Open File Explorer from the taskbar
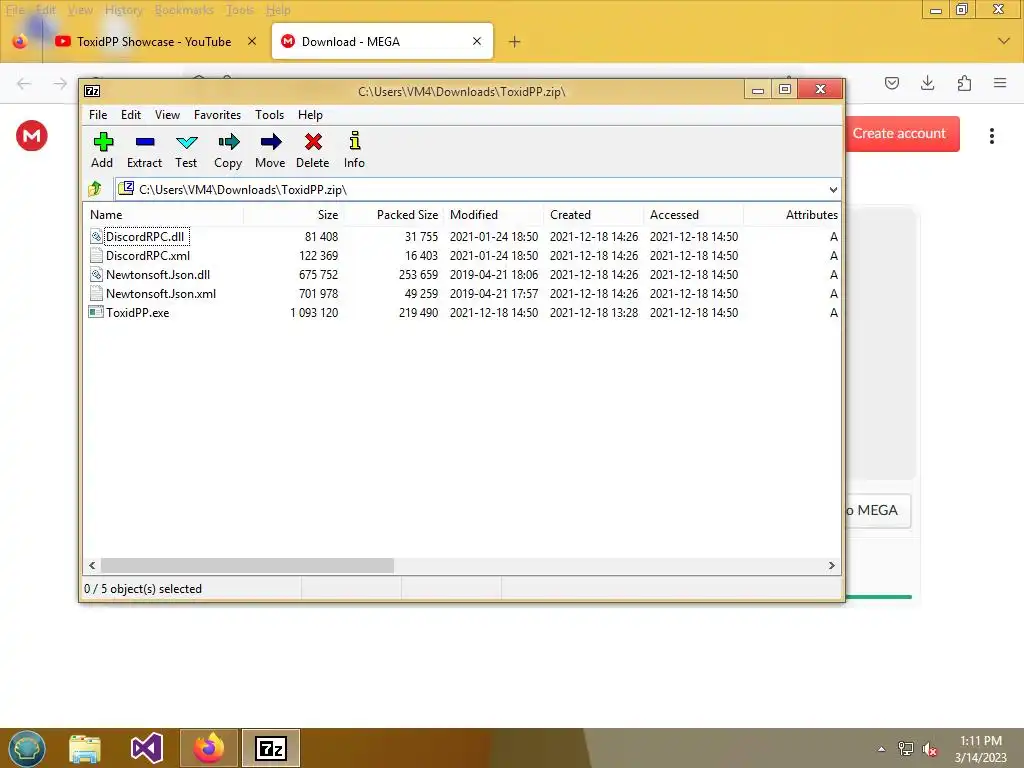 coord(85,749)
